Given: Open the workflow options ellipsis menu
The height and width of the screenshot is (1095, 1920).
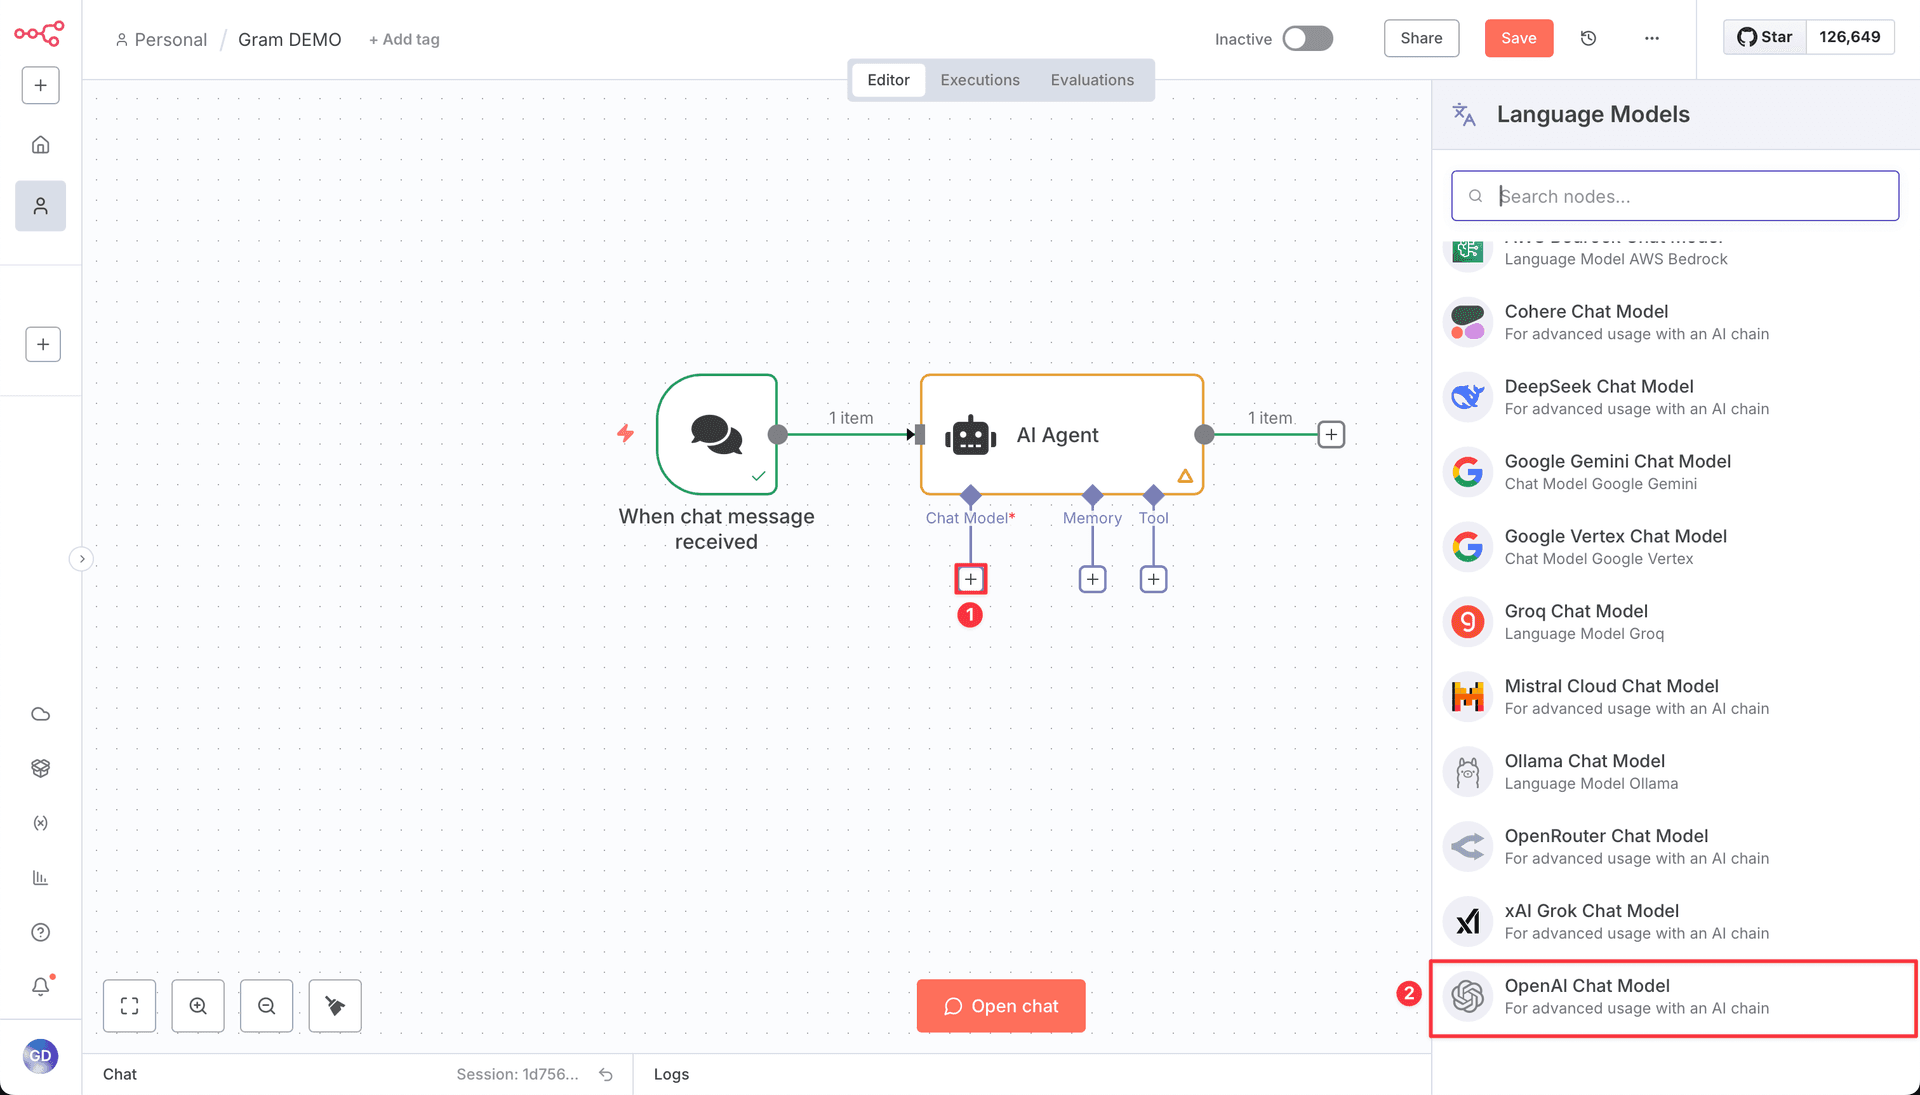Looking at the screenshot, I should 1652,38.
